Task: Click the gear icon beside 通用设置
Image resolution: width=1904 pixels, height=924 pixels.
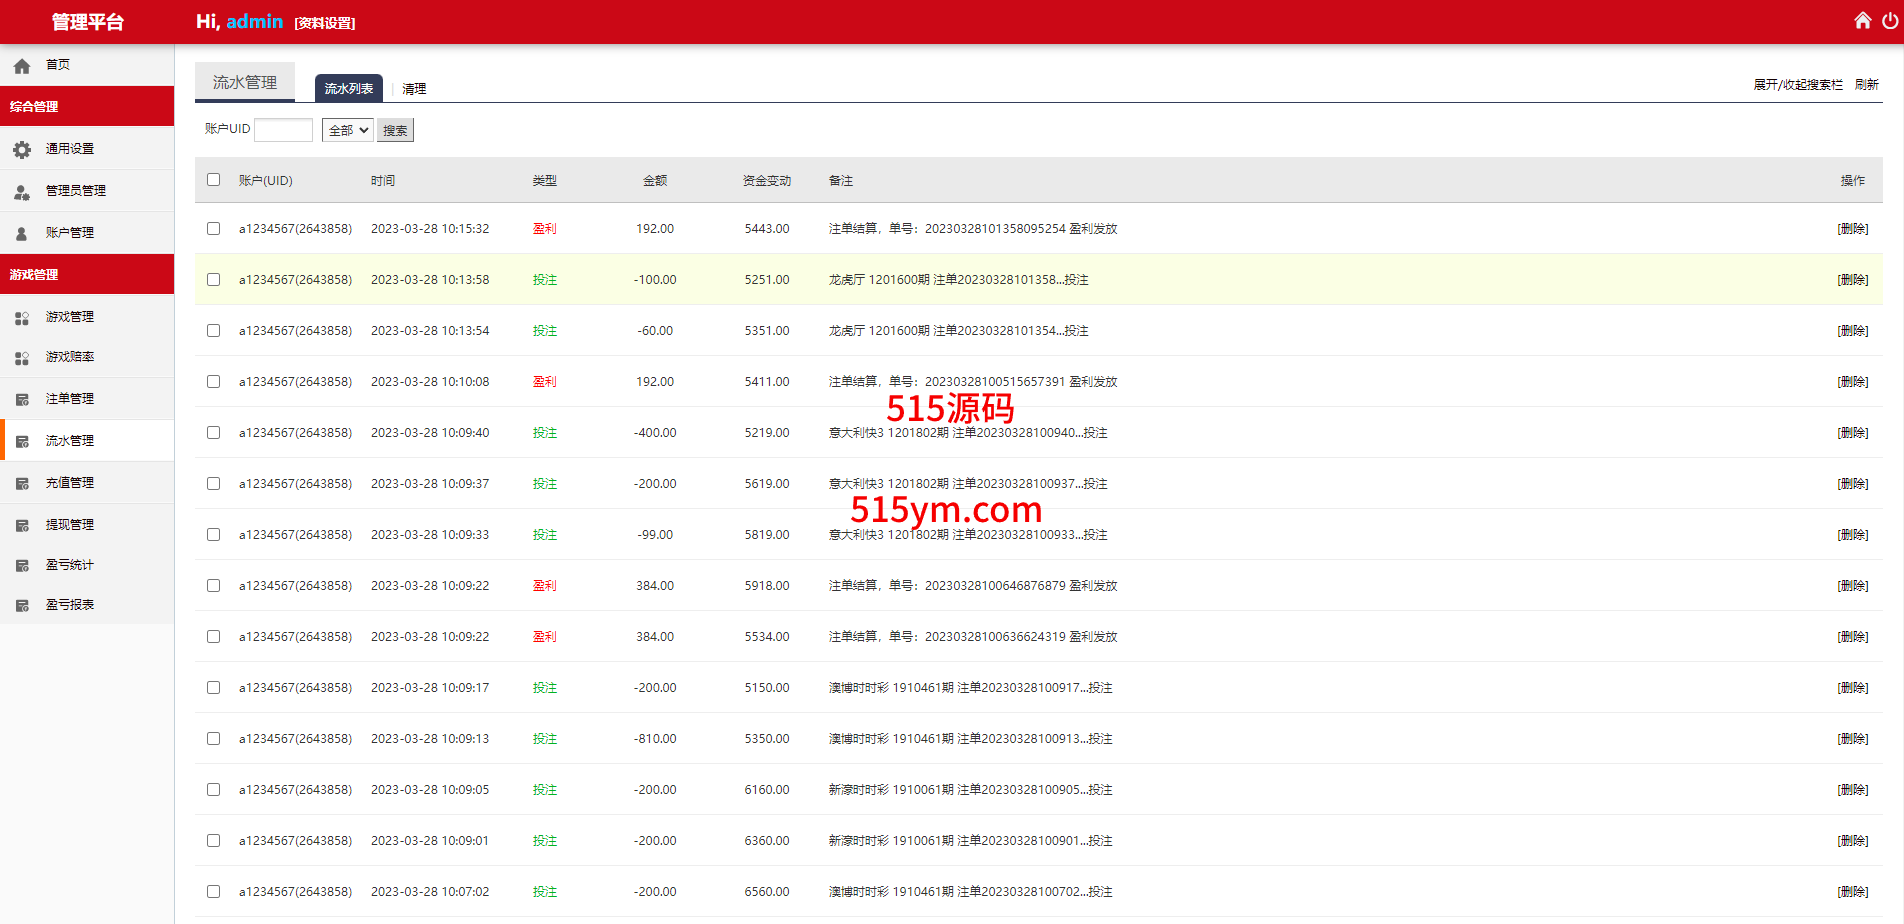Action: [x=22, y=150]
